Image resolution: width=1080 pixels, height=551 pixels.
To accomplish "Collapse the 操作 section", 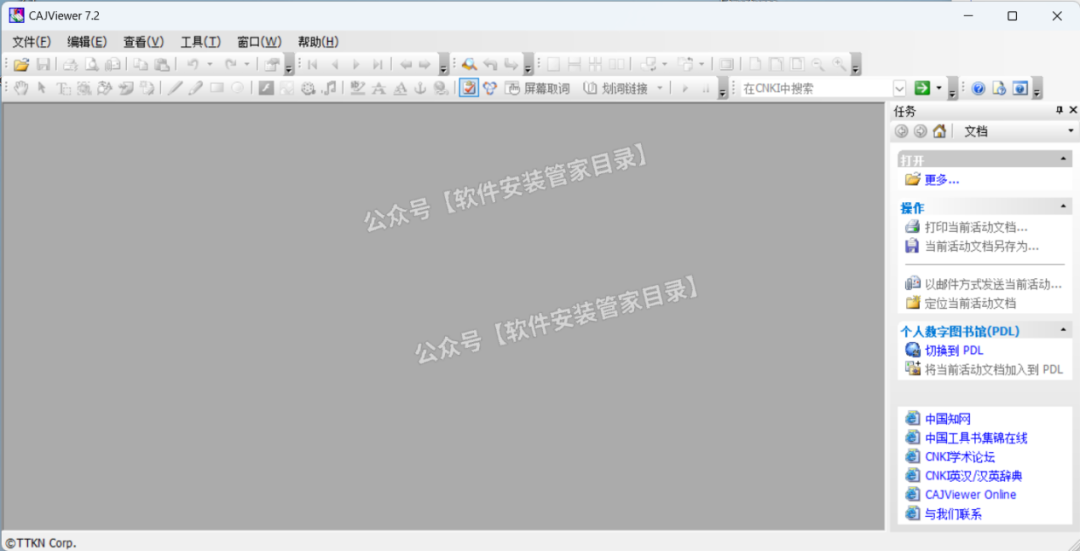I will (x=1063, y=207).
